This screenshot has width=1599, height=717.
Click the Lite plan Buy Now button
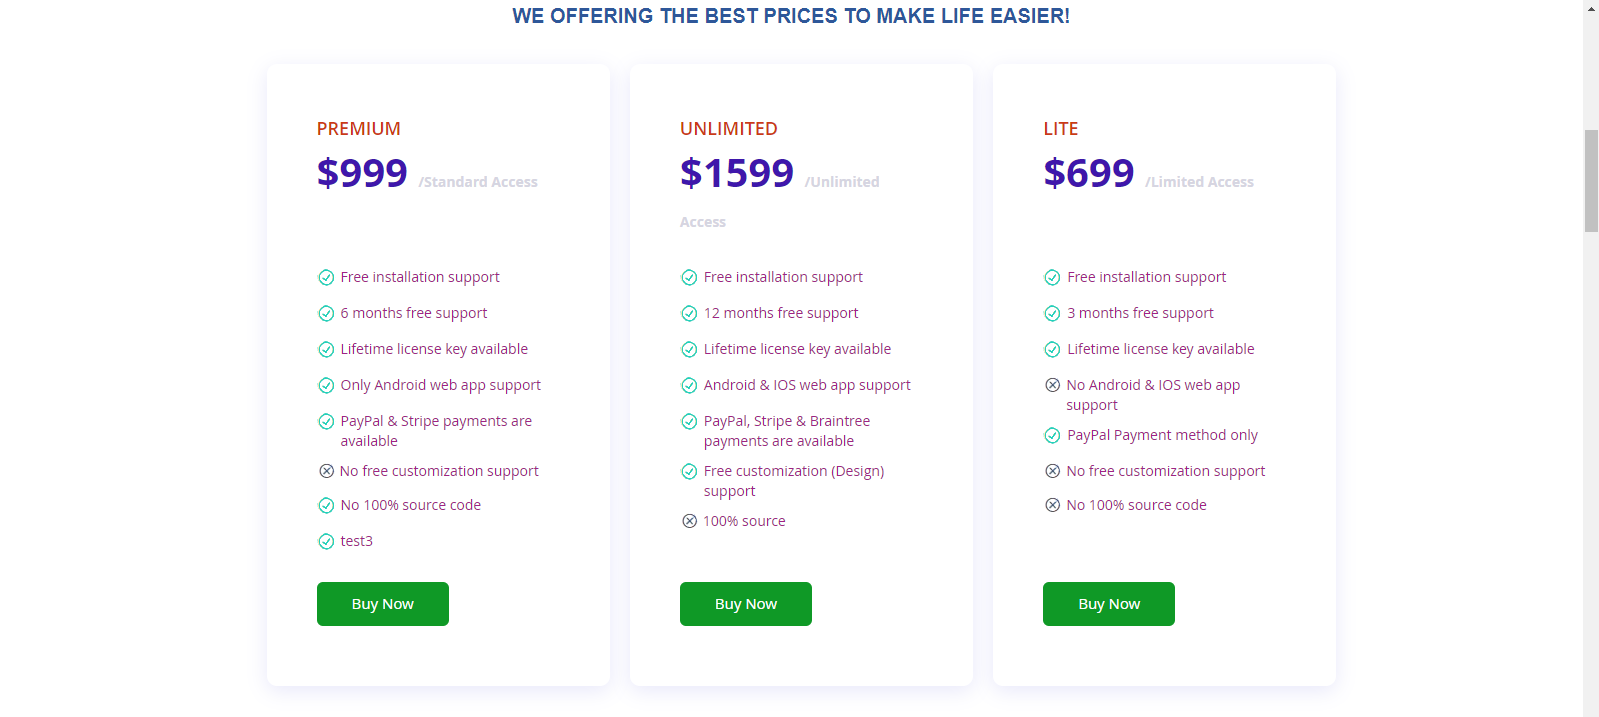tap(1109, 604)
